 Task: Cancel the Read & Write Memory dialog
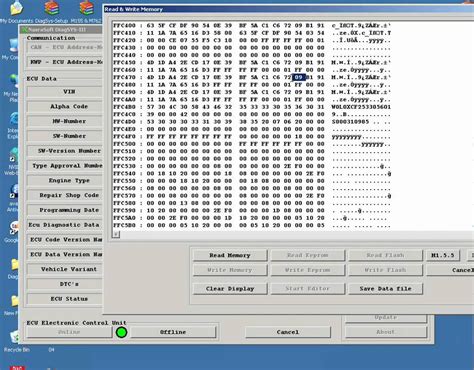pos(450,270)
